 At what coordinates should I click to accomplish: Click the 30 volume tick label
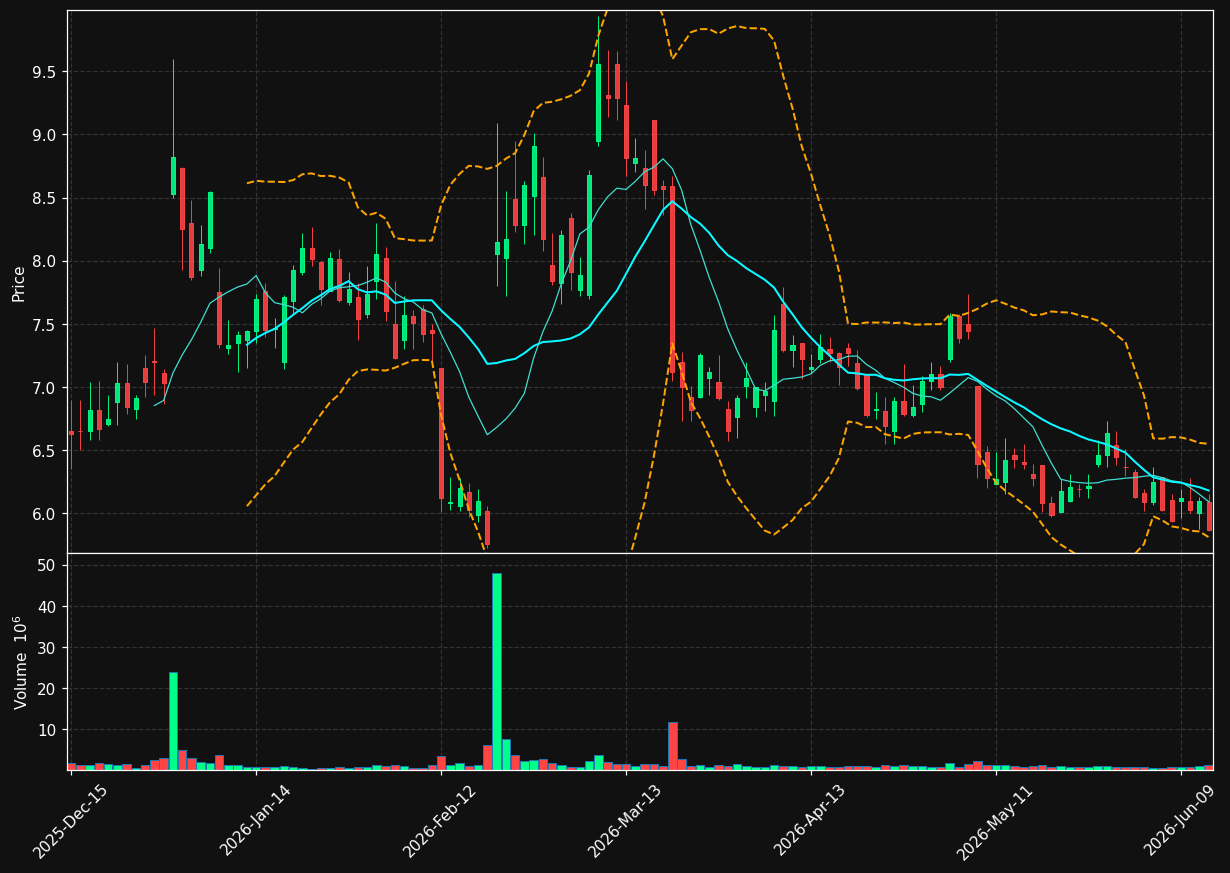pos(49,647)
